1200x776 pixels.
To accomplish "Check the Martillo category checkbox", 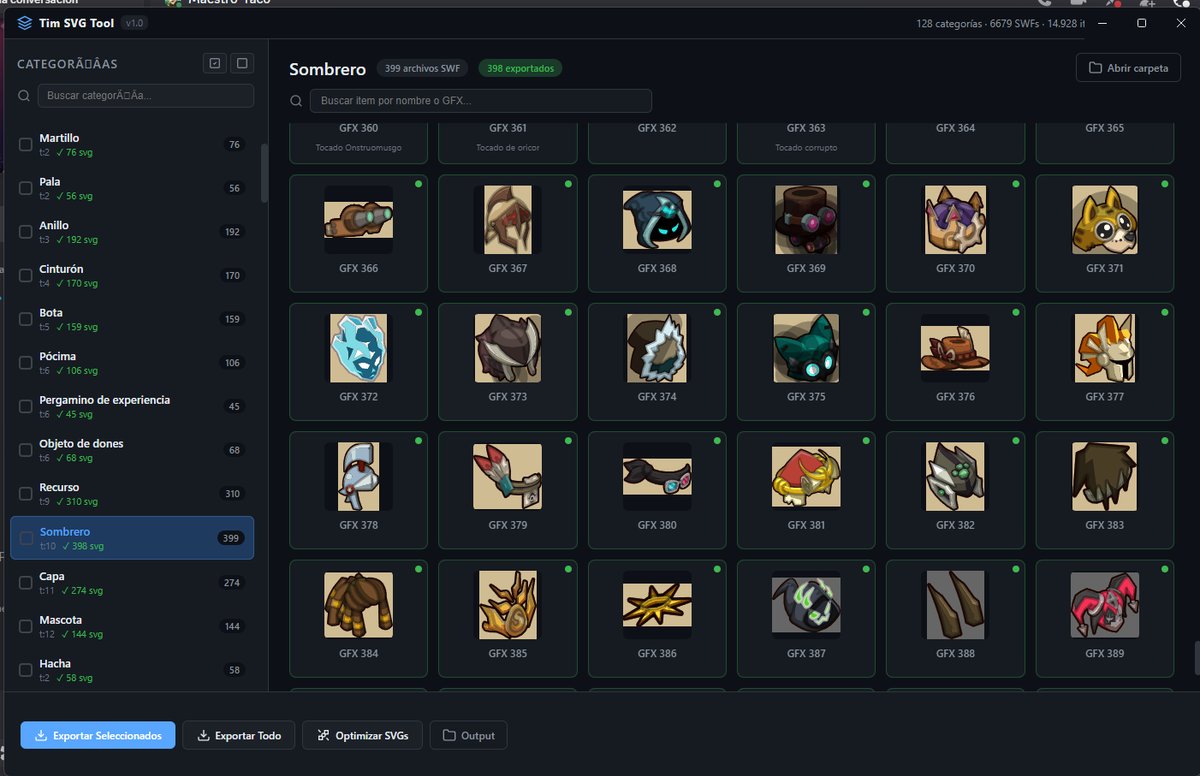I will point(26,145).
